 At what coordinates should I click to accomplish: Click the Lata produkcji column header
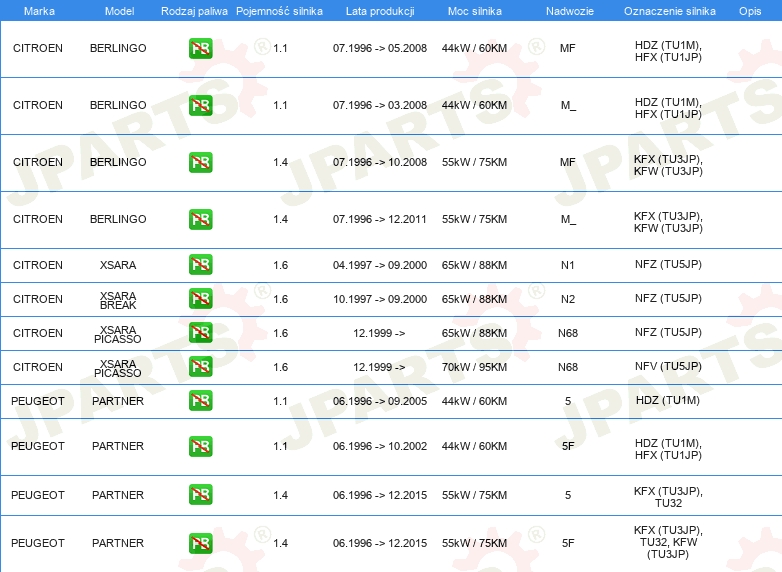point(379,10)
